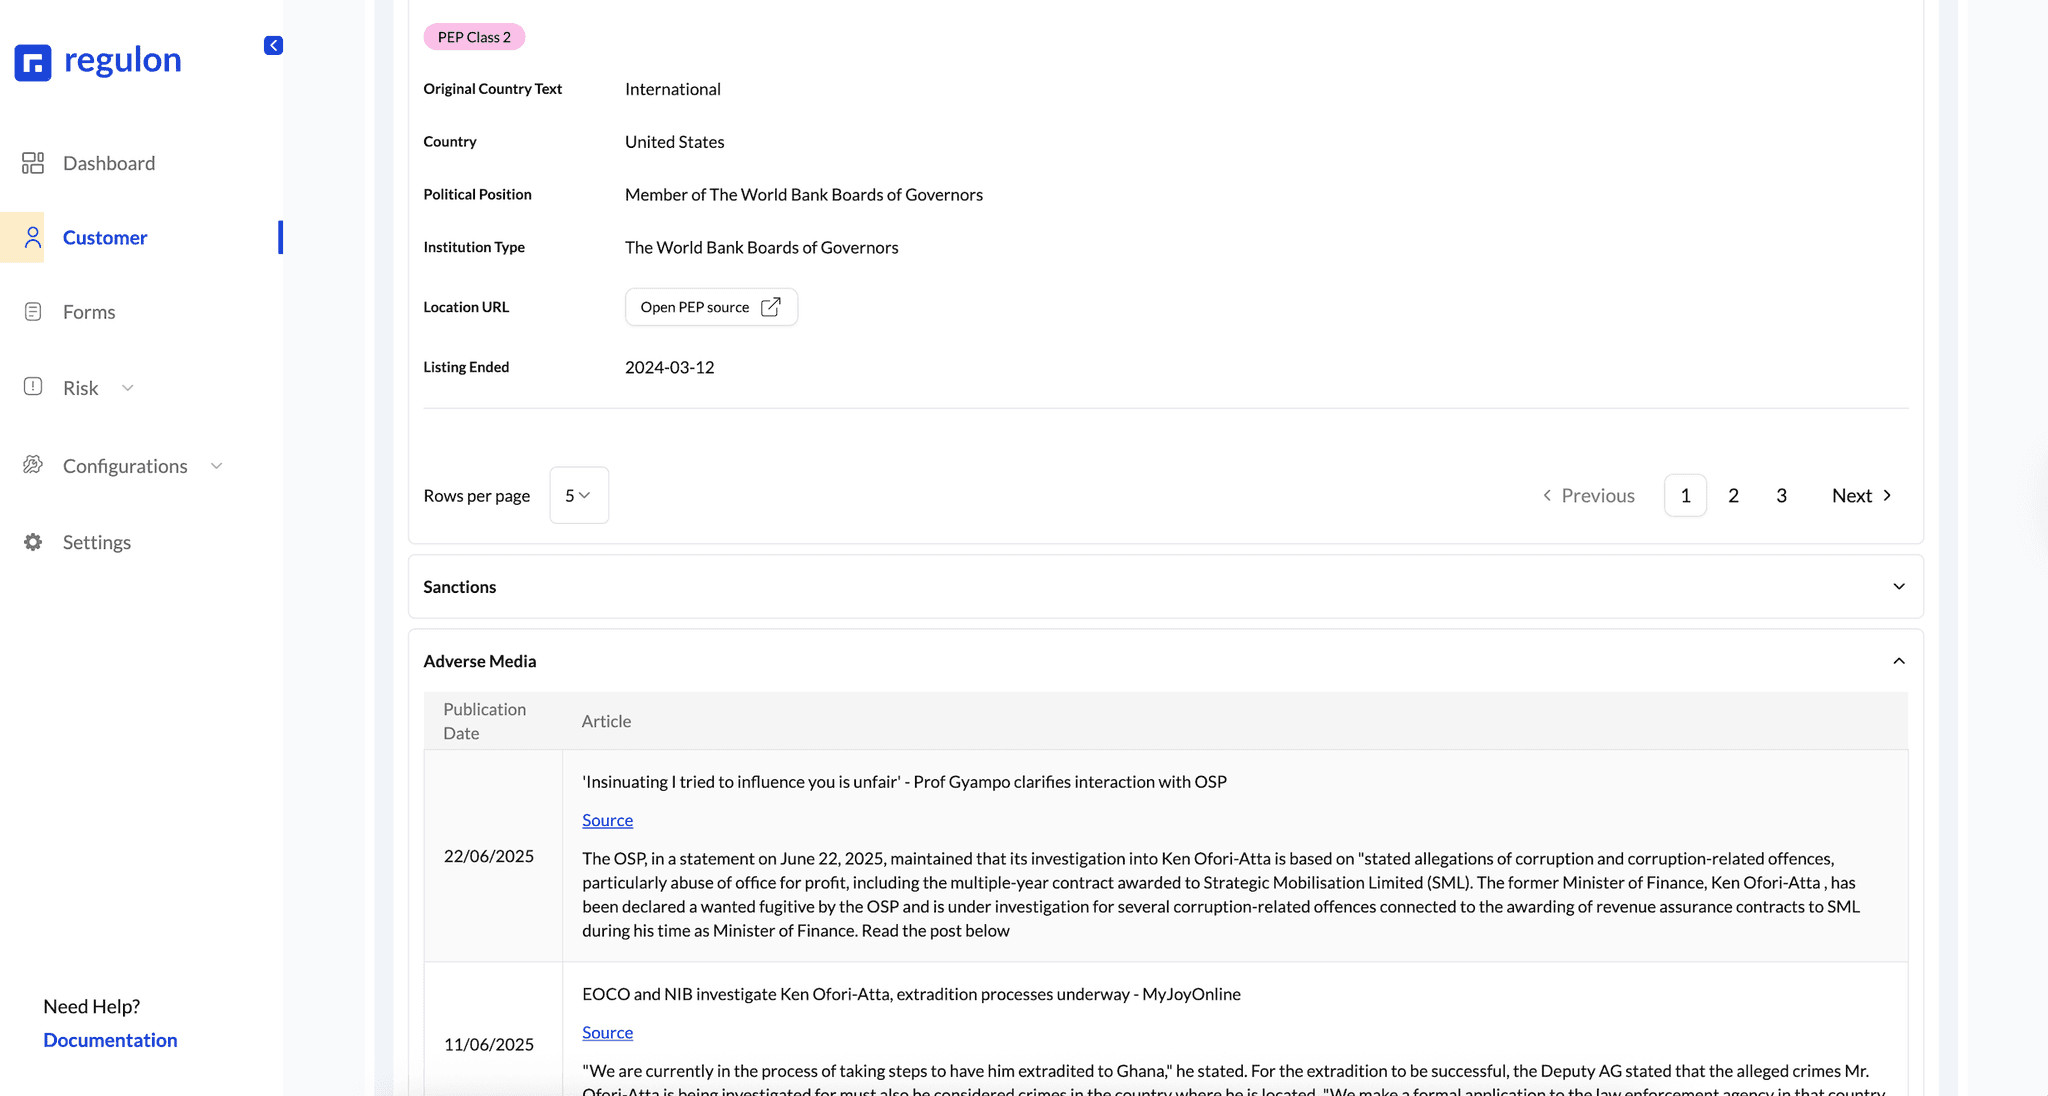Open the Rows per page dropdown

coord(579,495)
